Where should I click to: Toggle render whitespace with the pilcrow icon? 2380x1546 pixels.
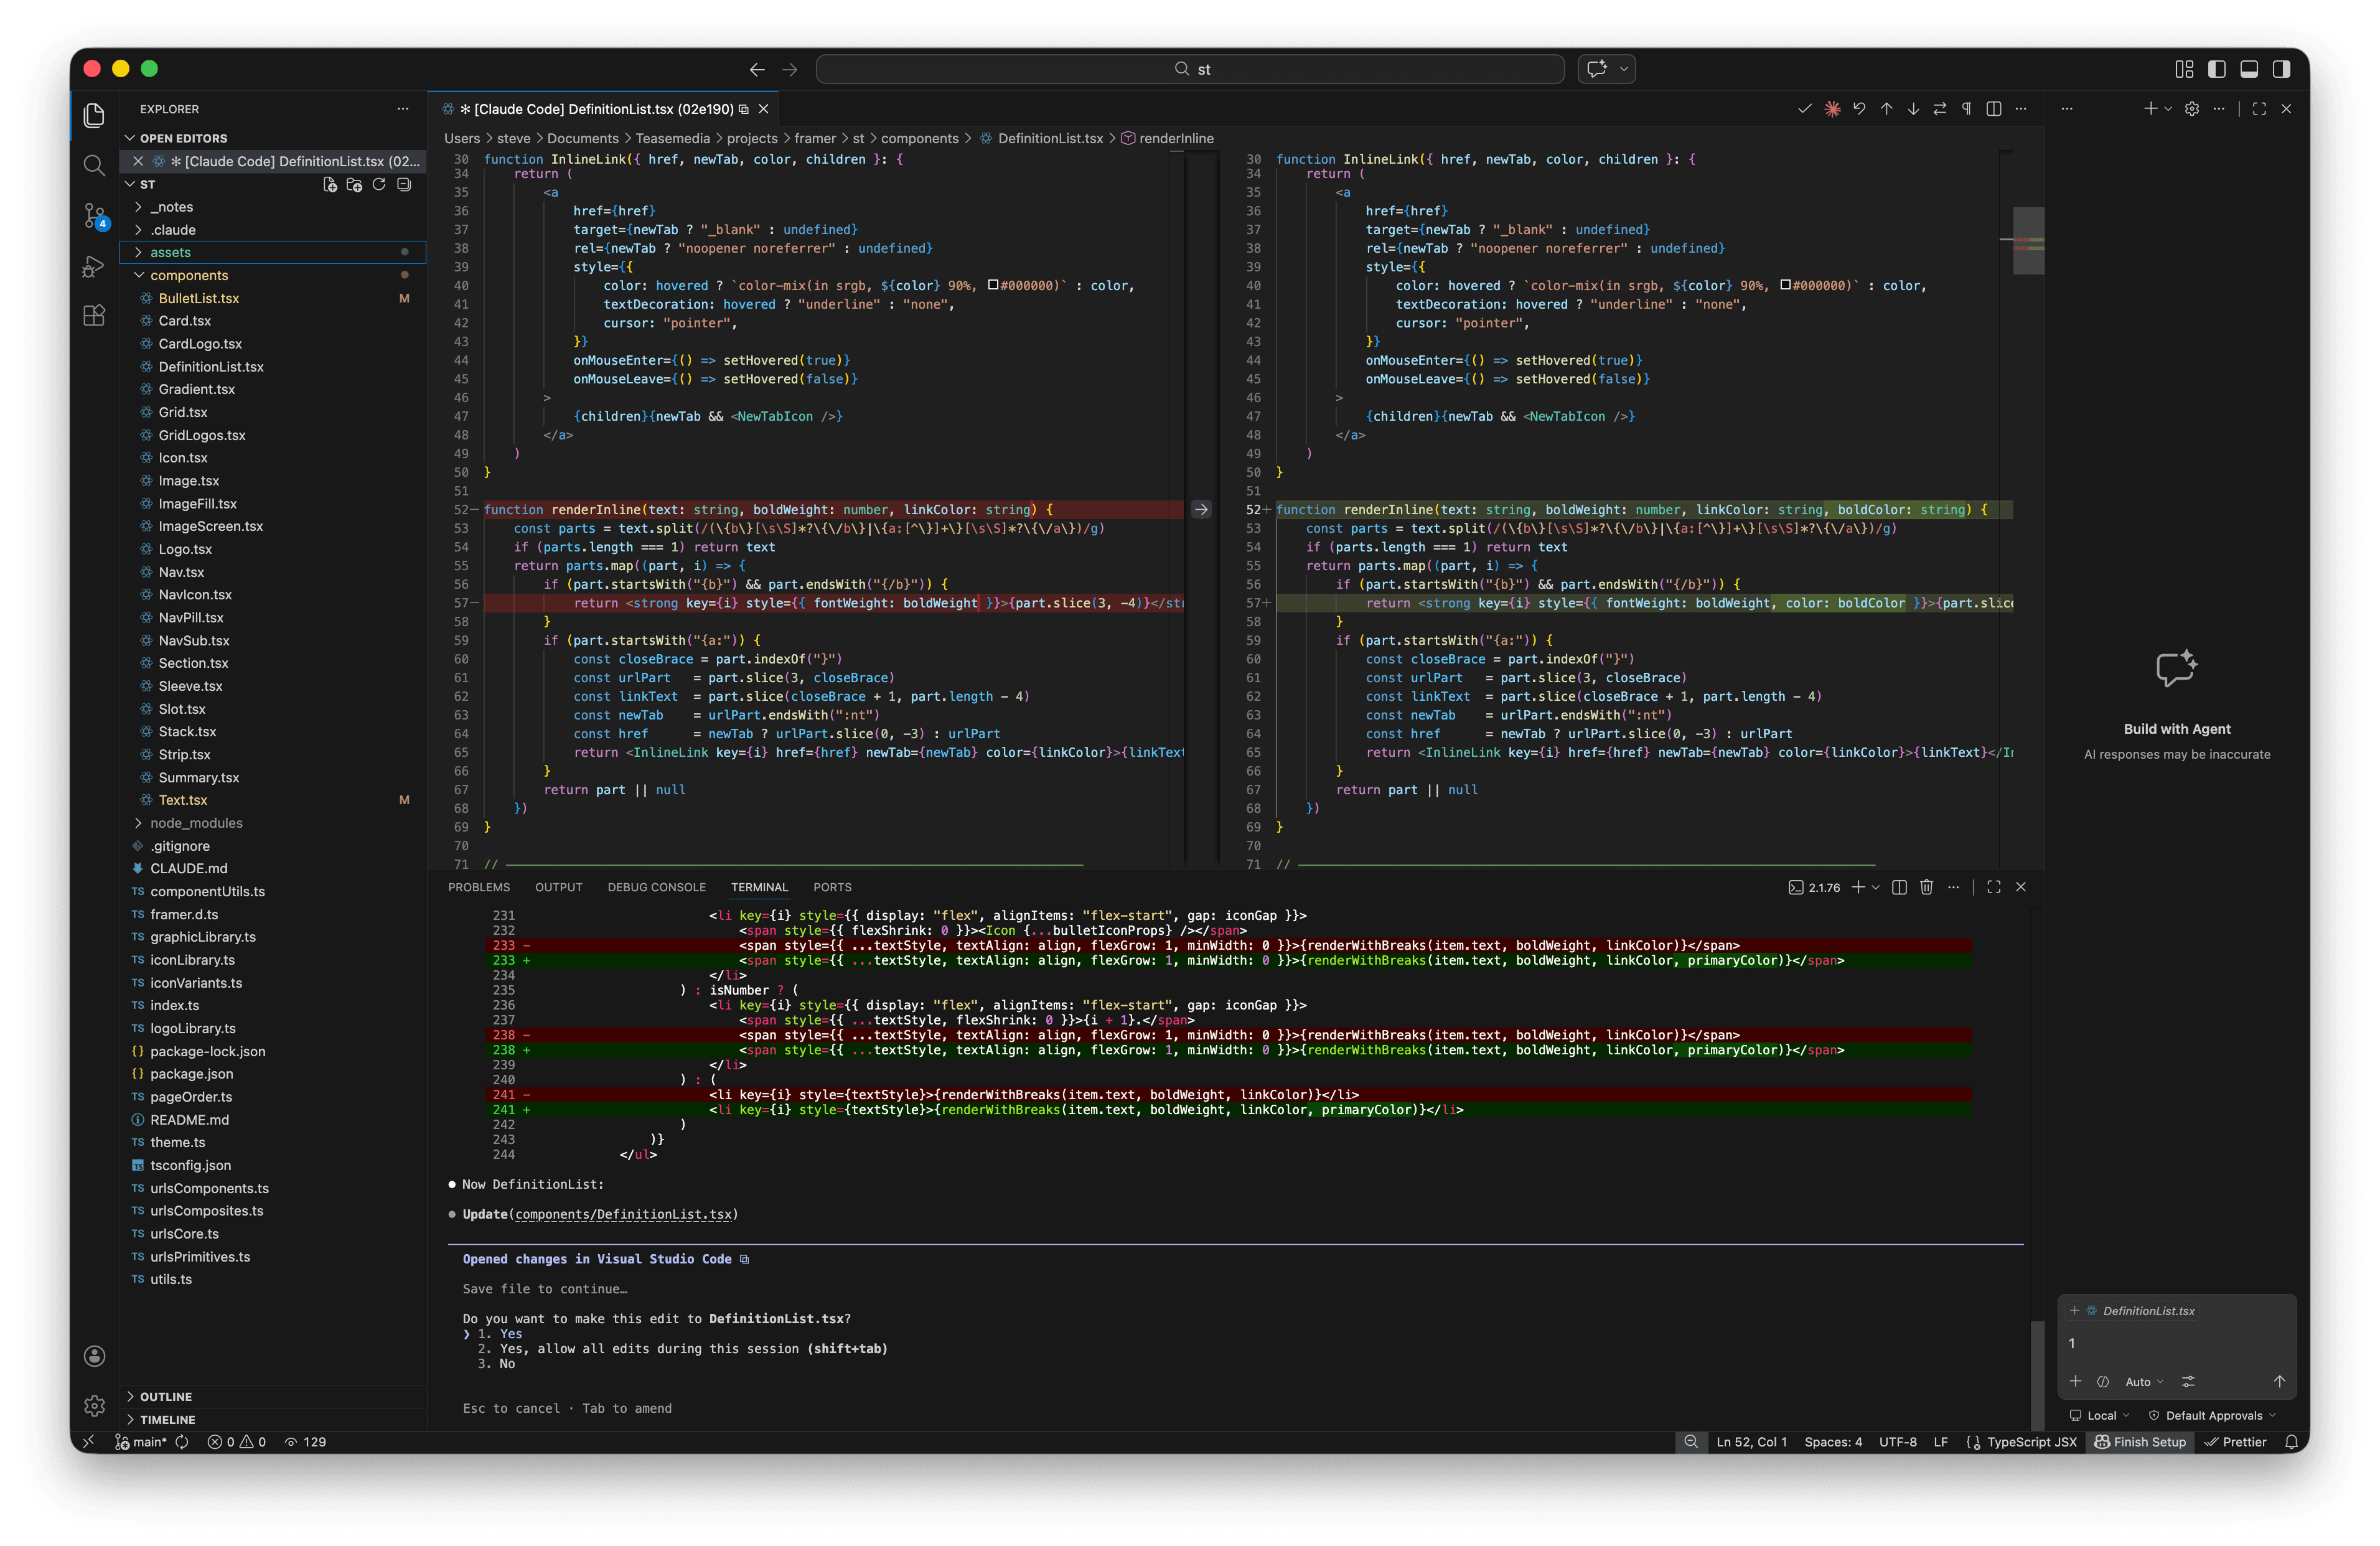point(1967,109)
